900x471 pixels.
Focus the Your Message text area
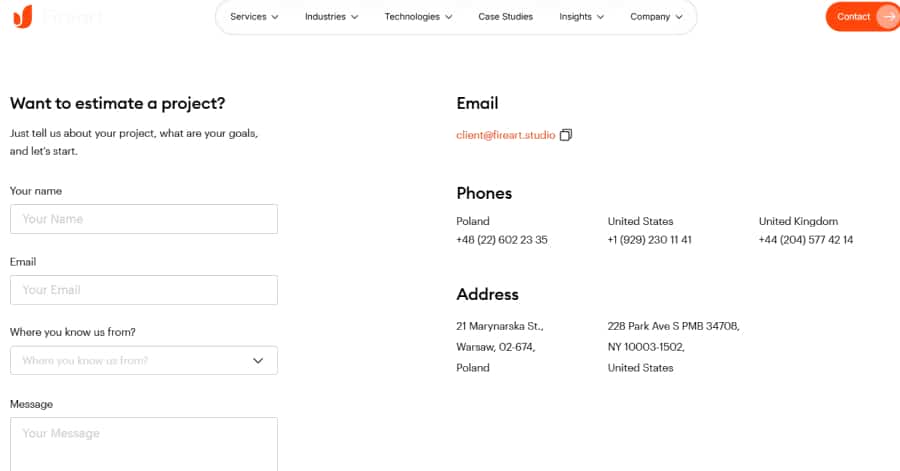pyautogui.click(x=143, y=444)
